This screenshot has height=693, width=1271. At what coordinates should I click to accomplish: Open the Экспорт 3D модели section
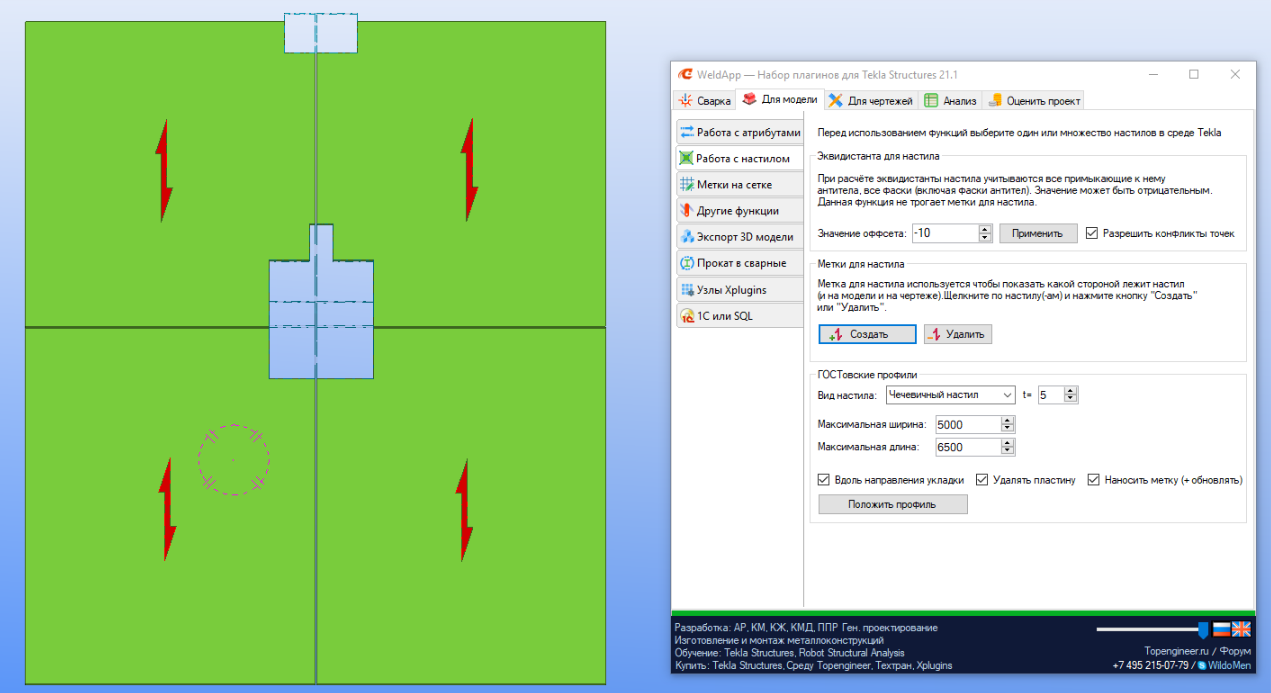pyautogui.click(x=740, y=237)
